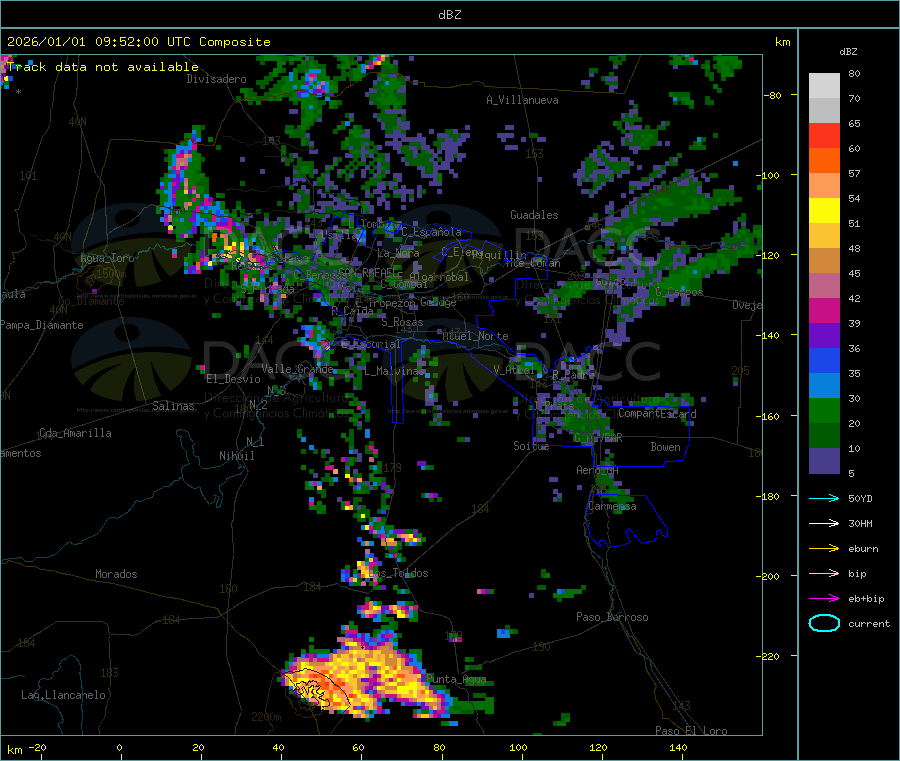Choose the deep orange legend swatch
This screenshot has height=761, width=900.
pos(824,161)
